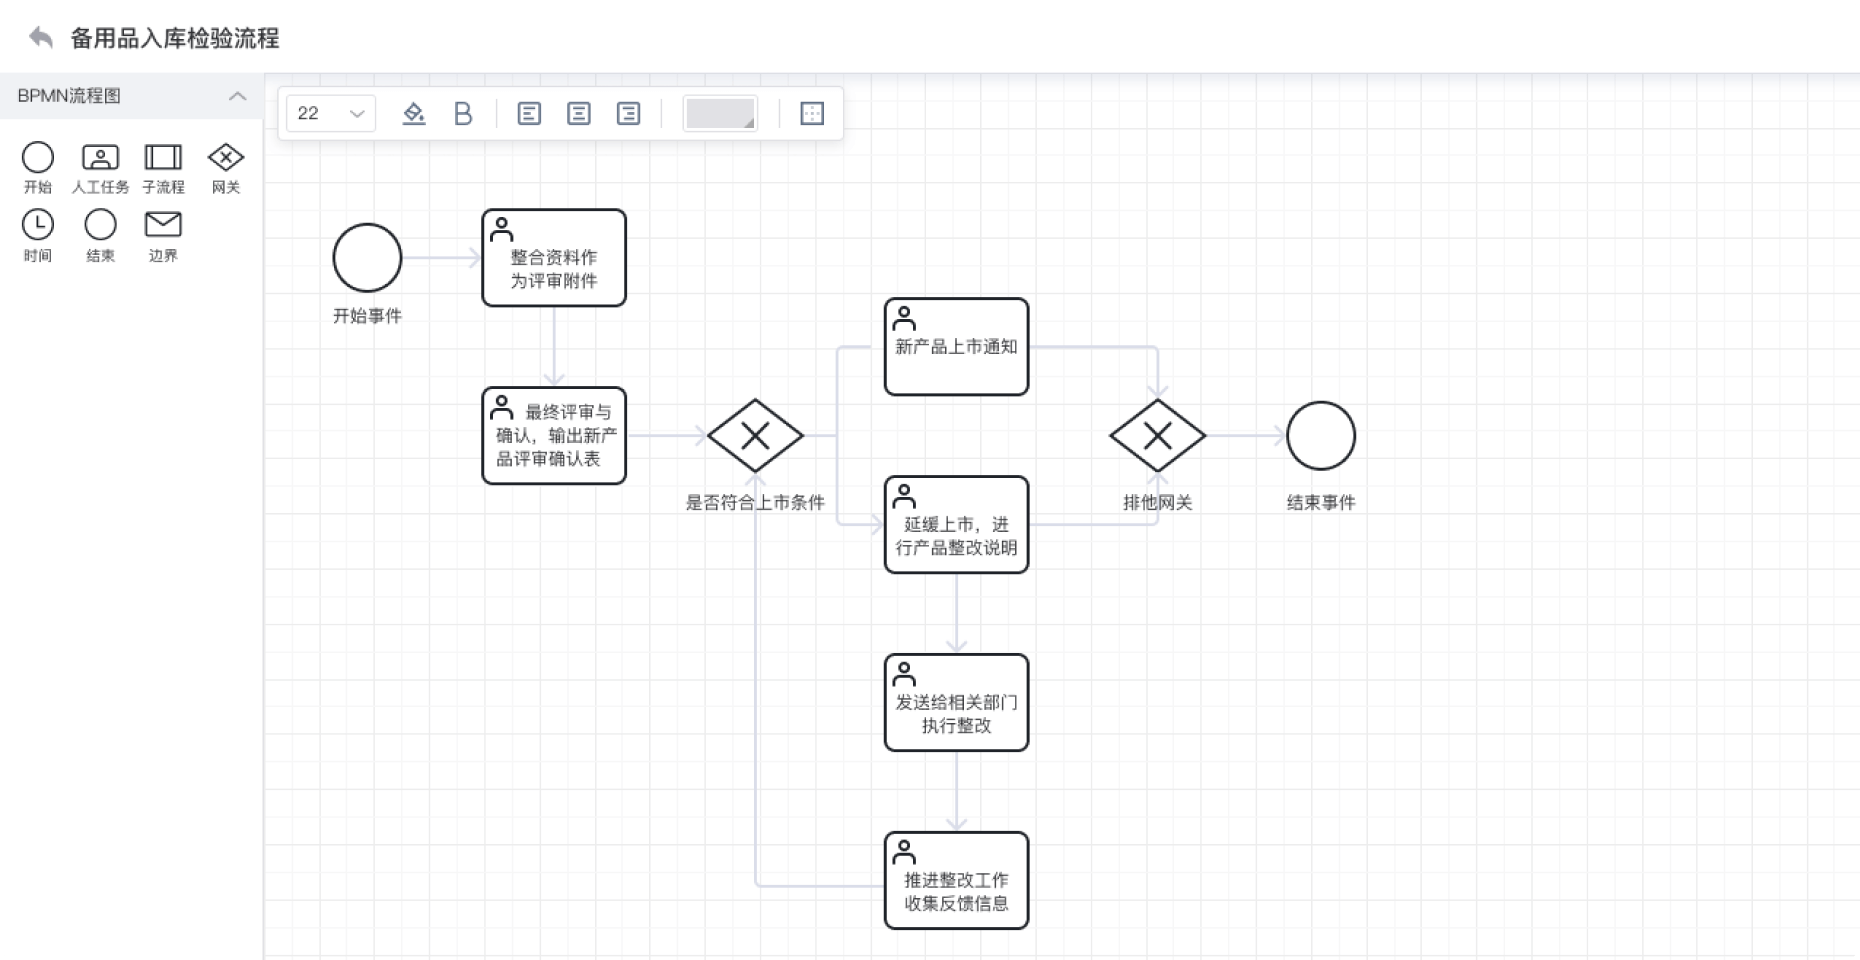Select the 最终评审与确认 task node
The height and width of the screenshot is (960, 1860).
click(x=554, y=436)
